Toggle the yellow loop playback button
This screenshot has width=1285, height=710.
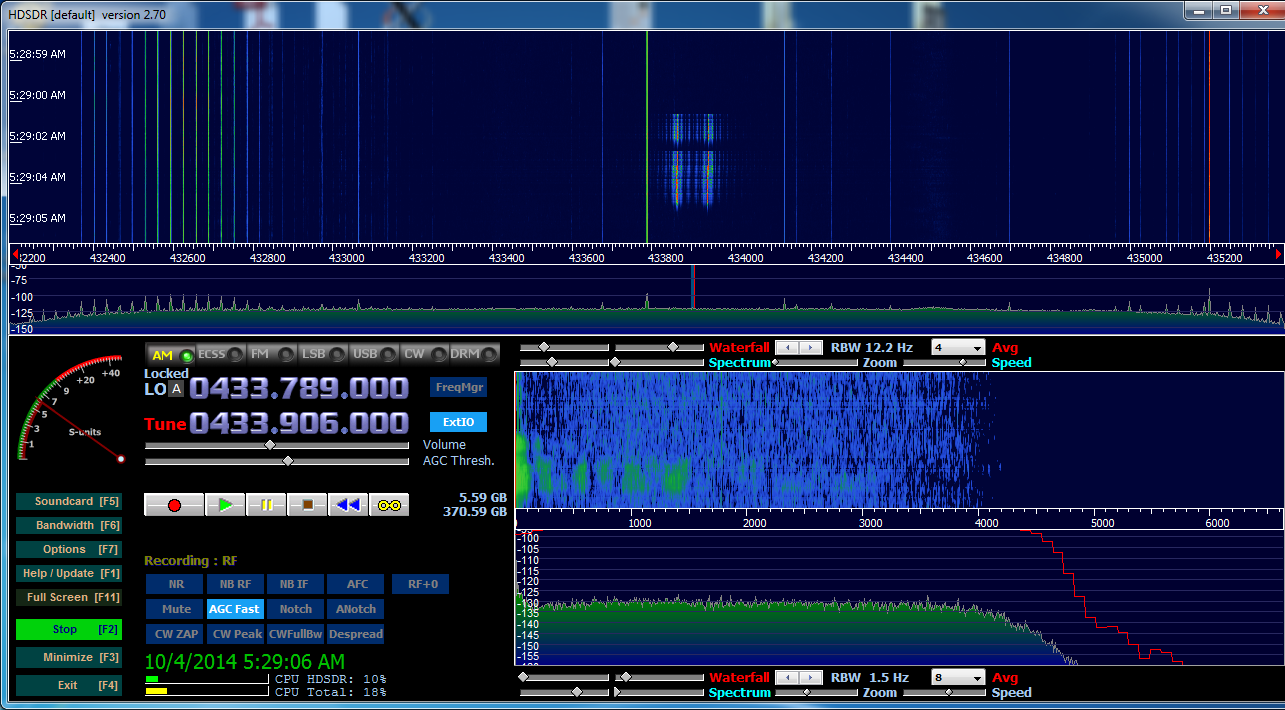389,505
